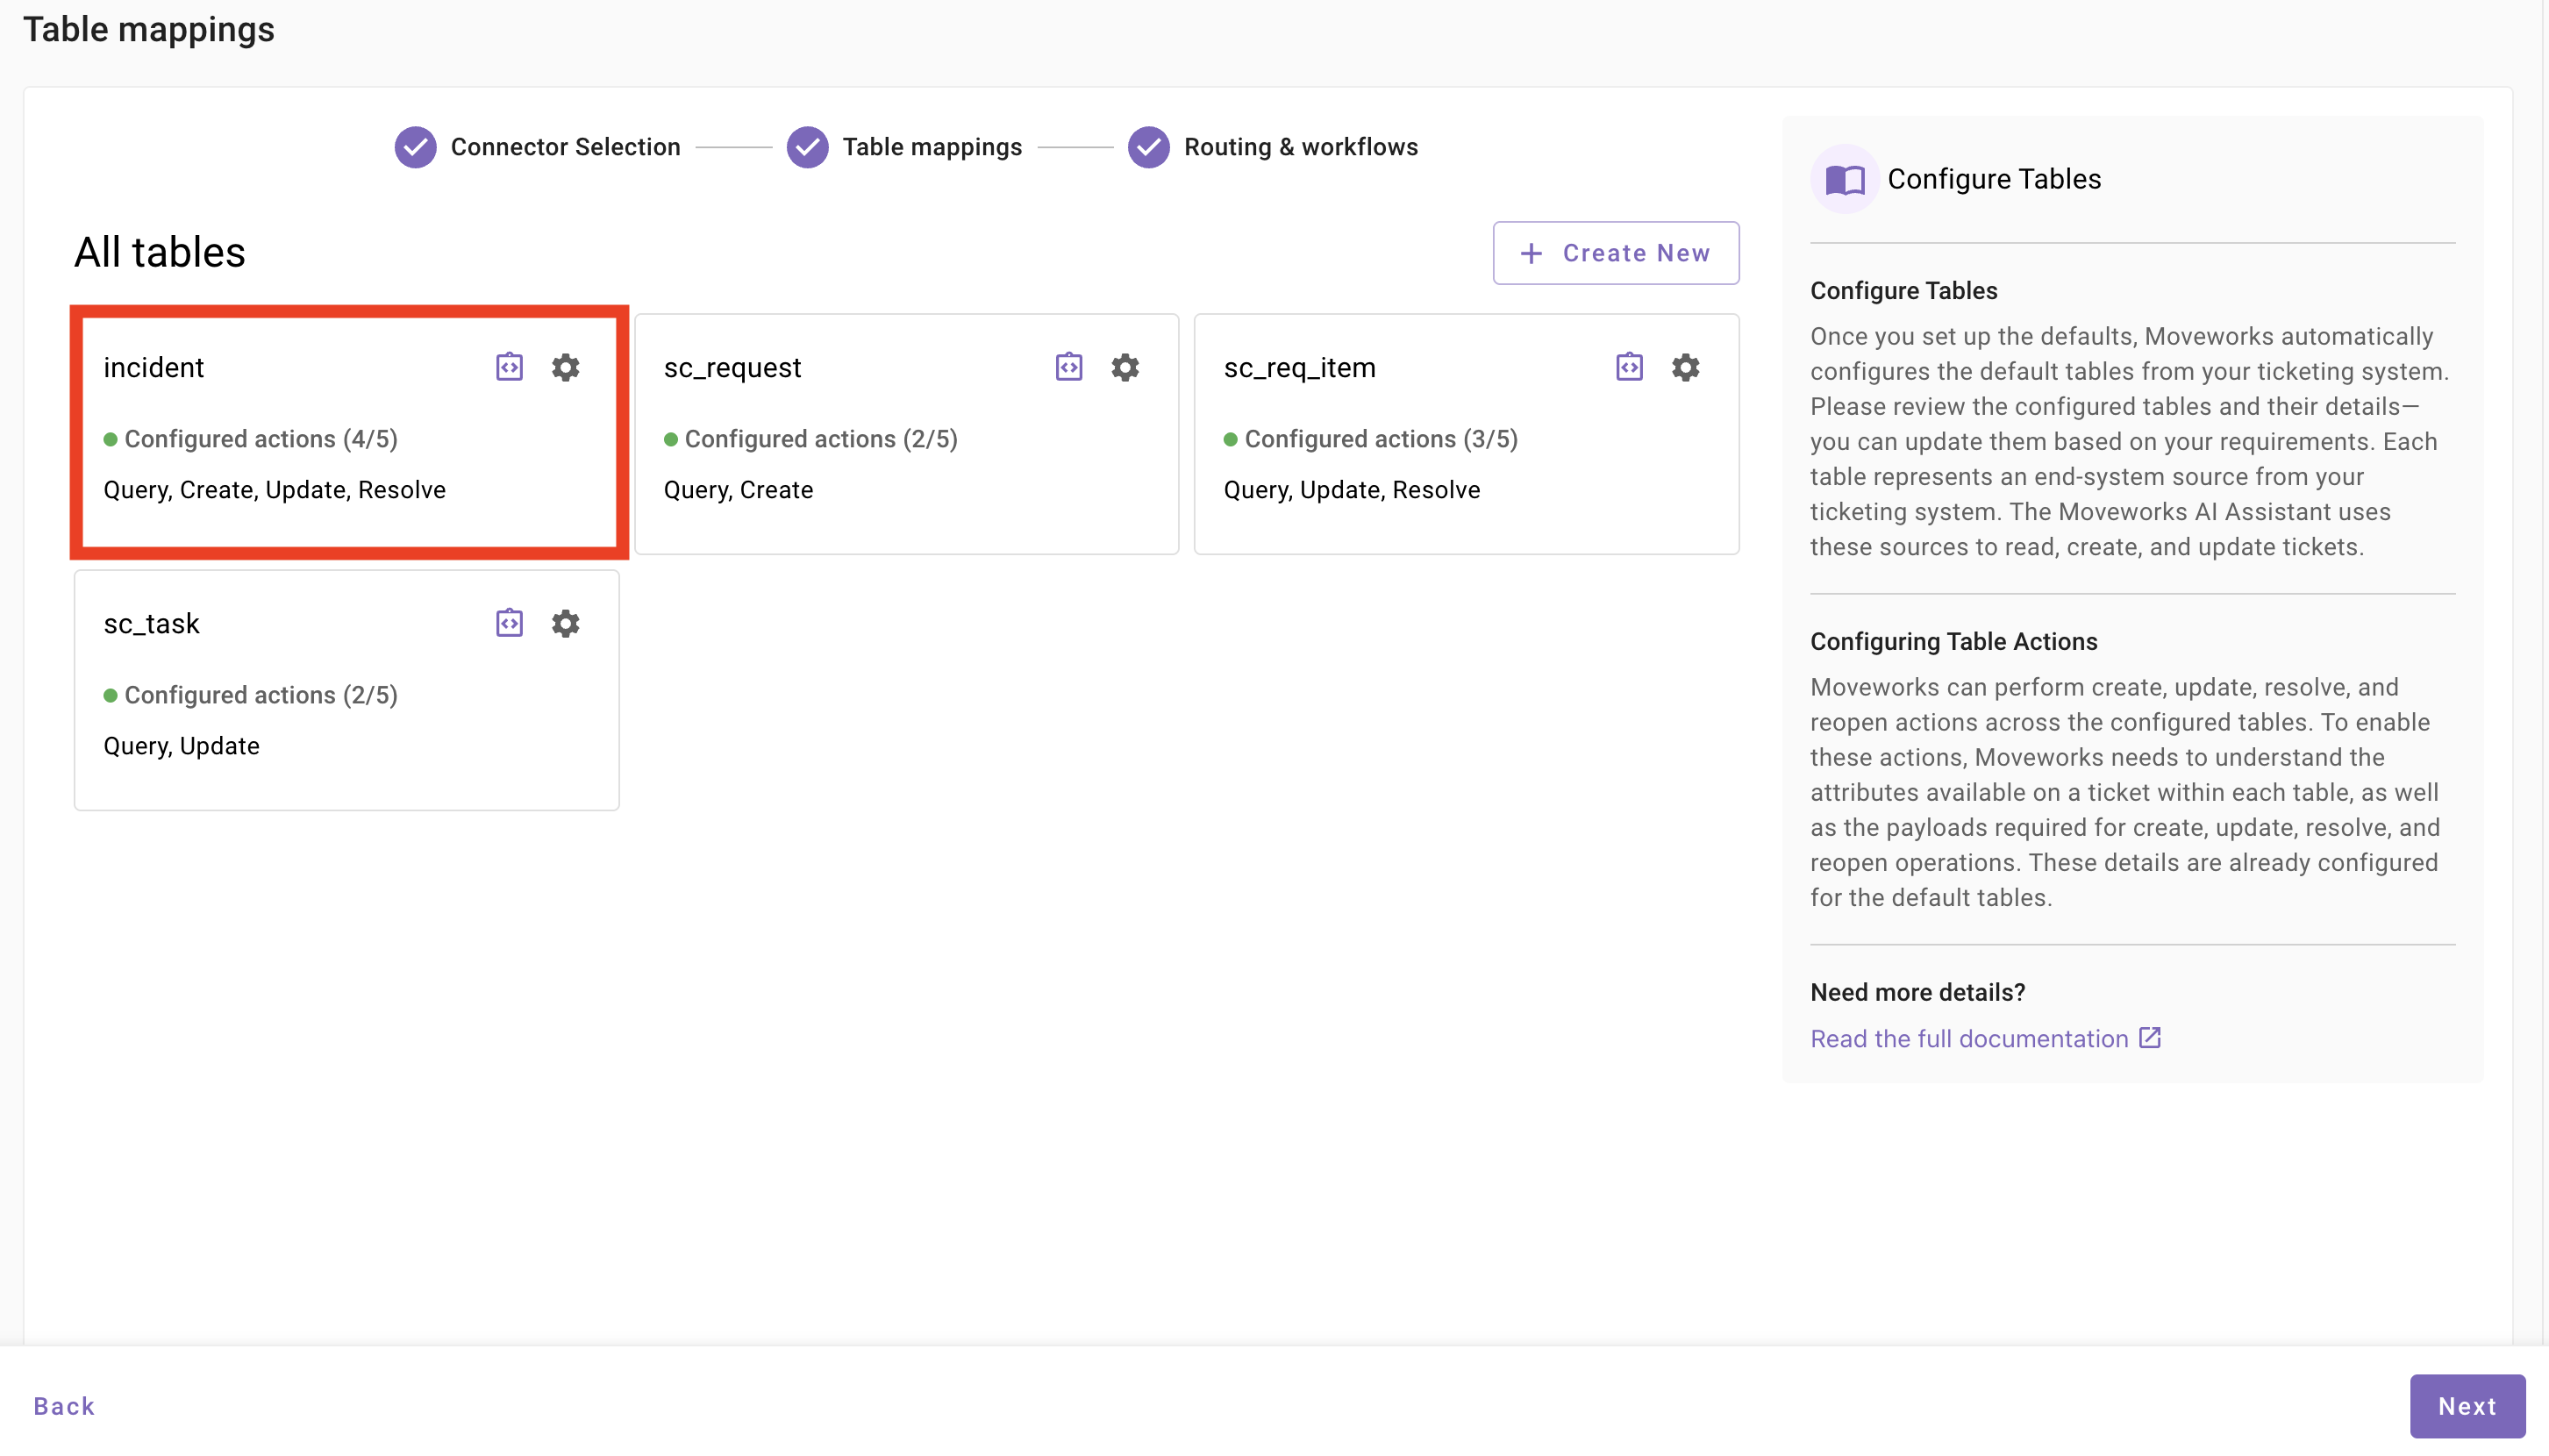The image size is (2549, 1456).
Task: Click settings gear on sc_task card
Action: click(565, 623)
